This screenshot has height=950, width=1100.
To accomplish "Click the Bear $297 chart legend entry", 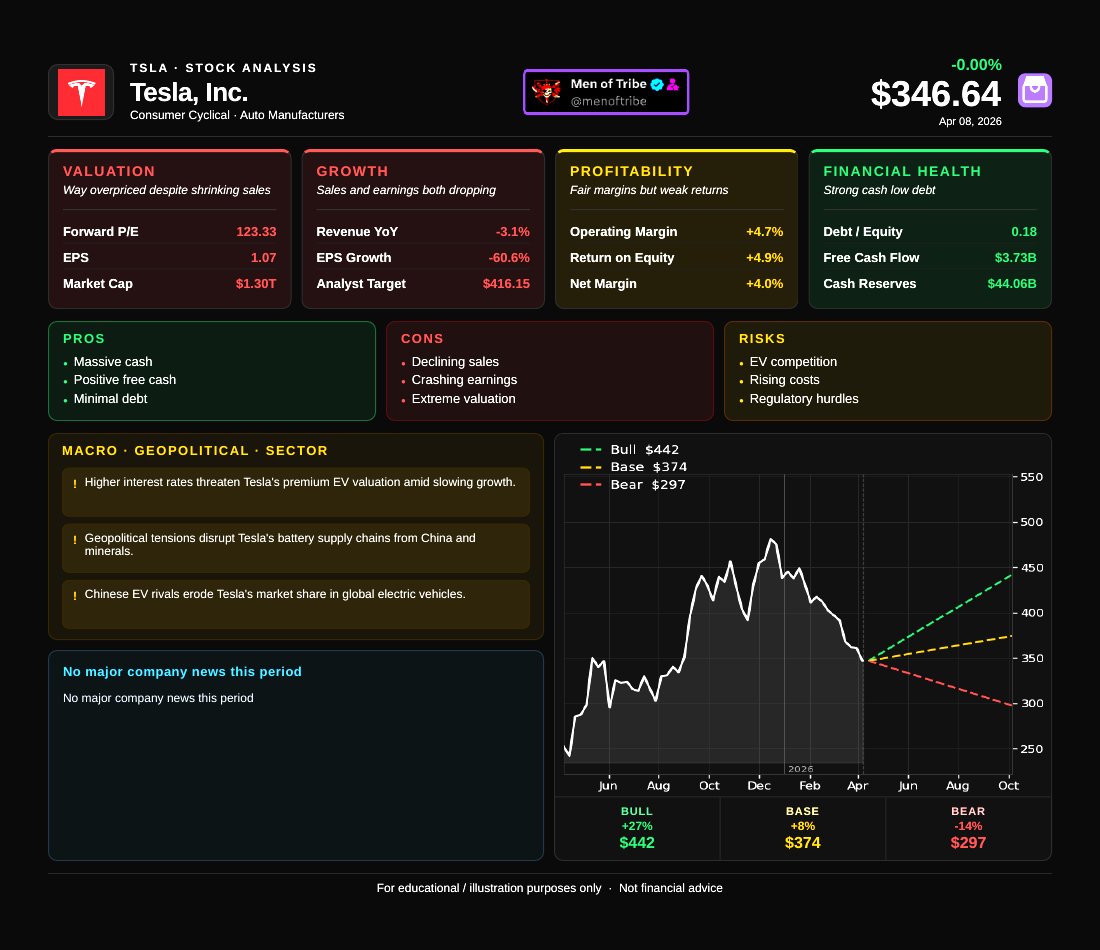I will coord(633,484).
